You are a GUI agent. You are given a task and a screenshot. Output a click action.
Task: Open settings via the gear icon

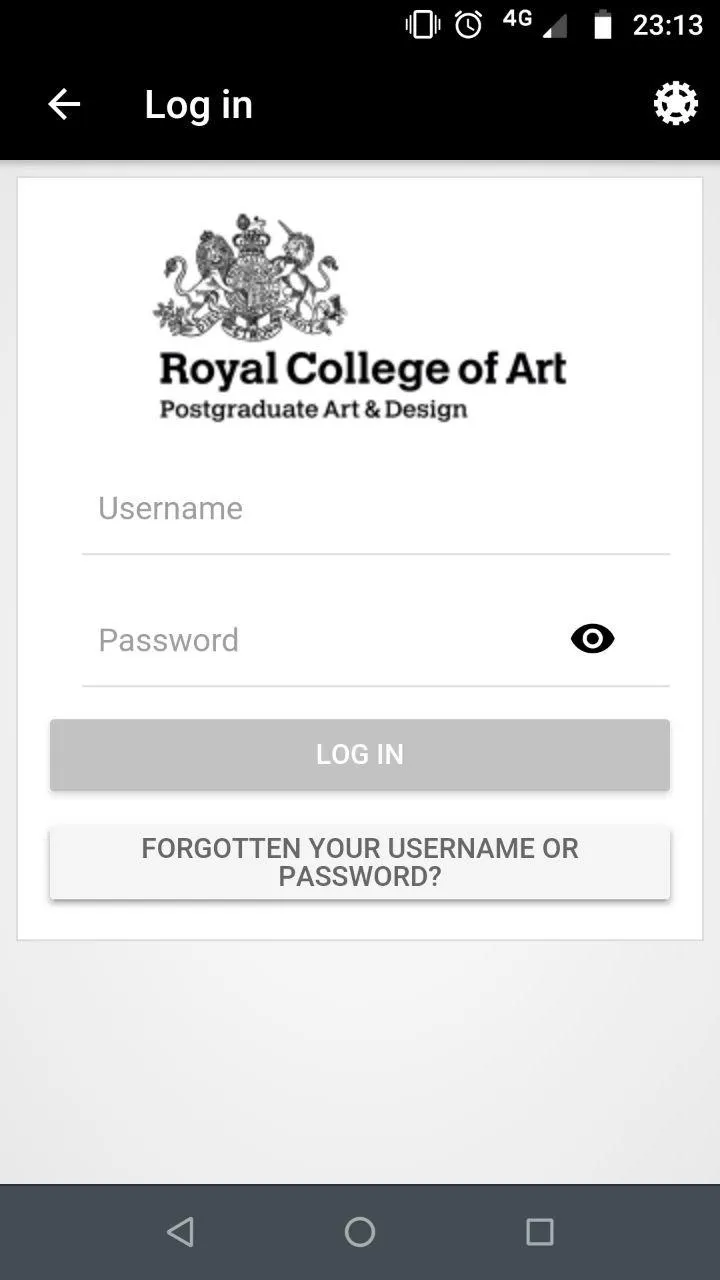pyautogui.click(x=675, y=103)
